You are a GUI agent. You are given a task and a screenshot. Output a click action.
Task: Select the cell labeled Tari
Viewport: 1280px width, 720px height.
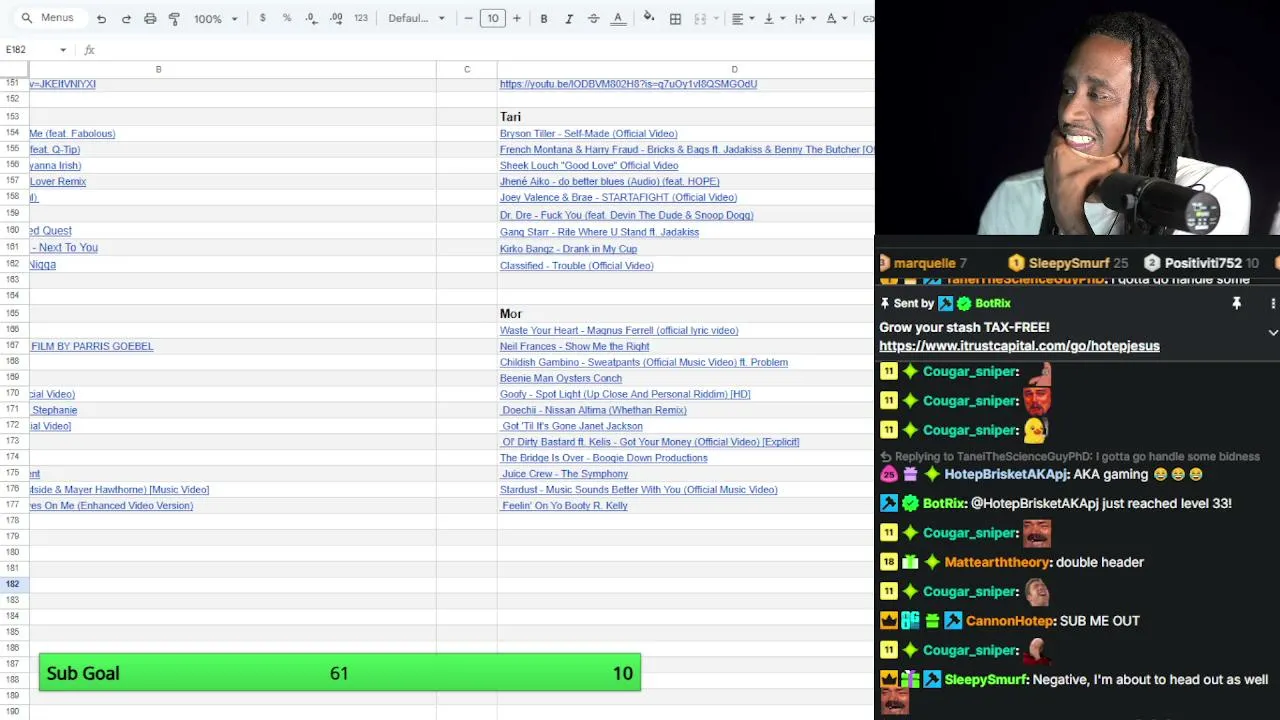(510, 117)
